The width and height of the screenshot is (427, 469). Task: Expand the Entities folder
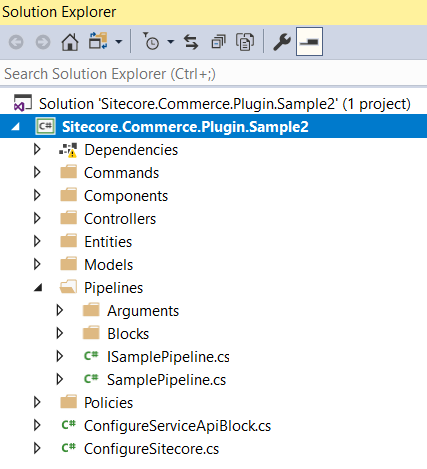37,241
